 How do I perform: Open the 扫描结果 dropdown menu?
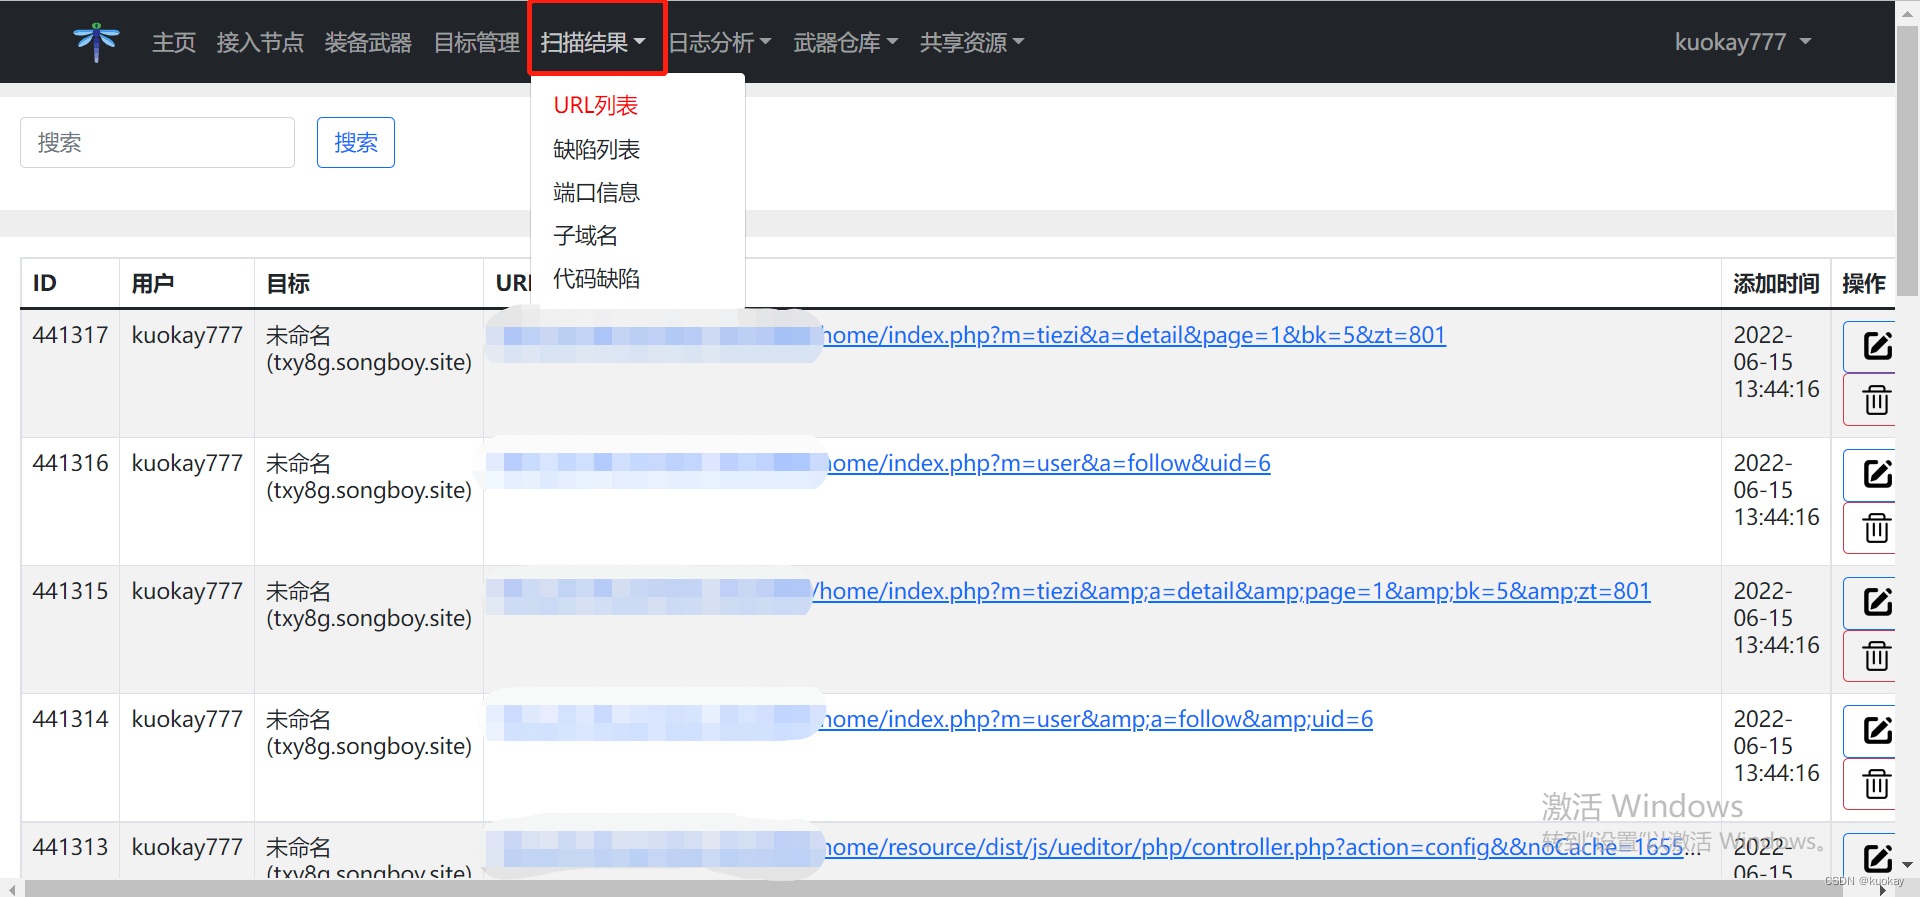(593, 42)
